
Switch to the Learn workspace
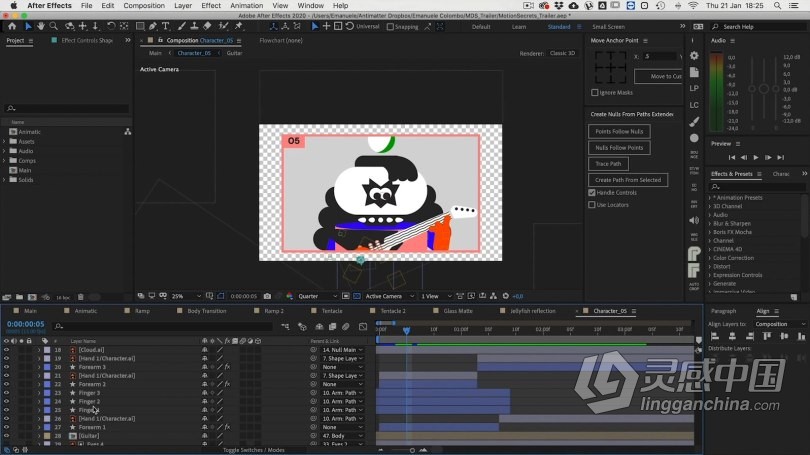click(519, 27)
